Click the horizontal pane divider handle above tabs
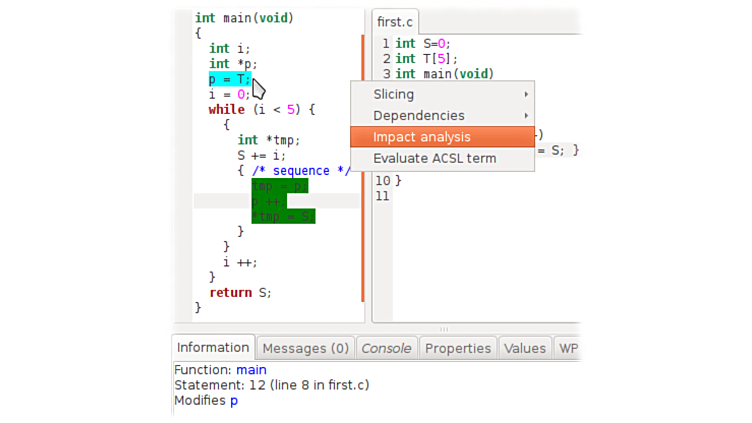Image resolution: width=752 pixels, height=423 pixels. [445, 329]
